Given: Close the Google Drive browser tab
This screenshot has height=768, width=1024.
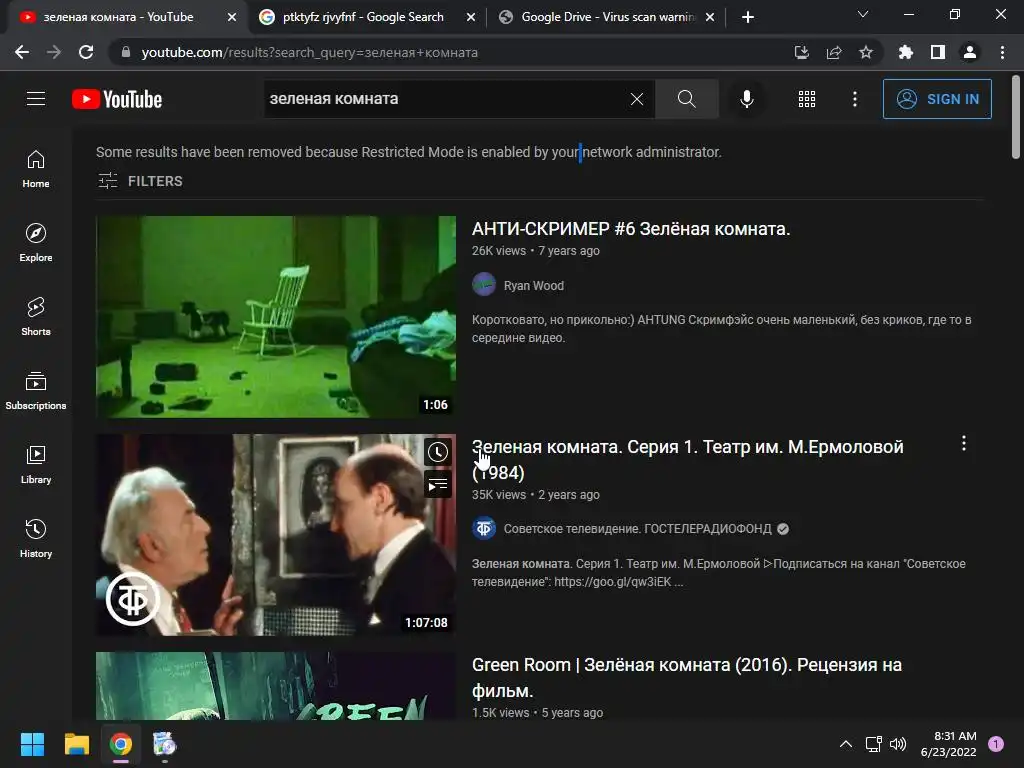Looking at the screenshot, I should [x=710, y=17].
